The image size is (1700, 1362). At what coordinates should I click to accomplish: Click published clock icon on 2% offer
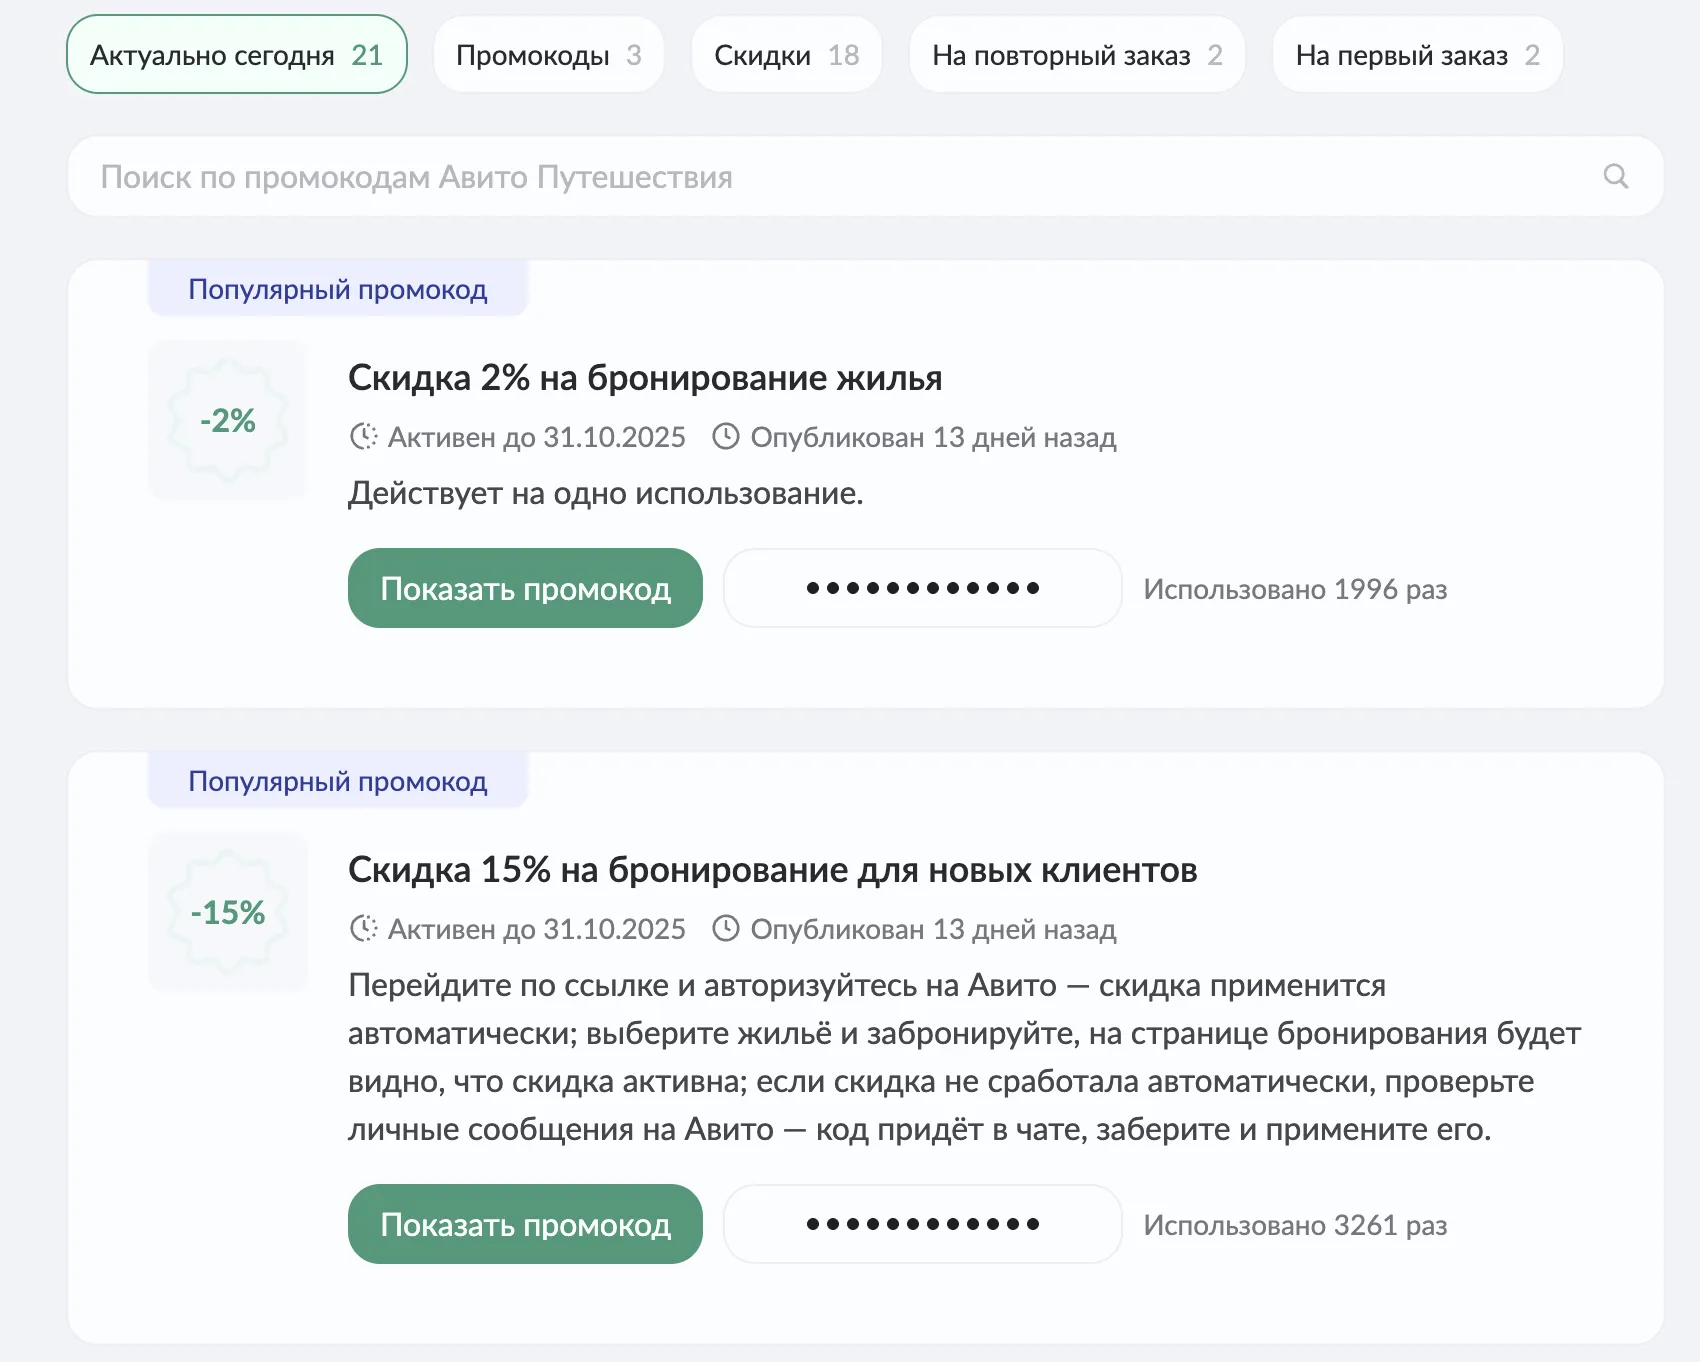[726, 437]
